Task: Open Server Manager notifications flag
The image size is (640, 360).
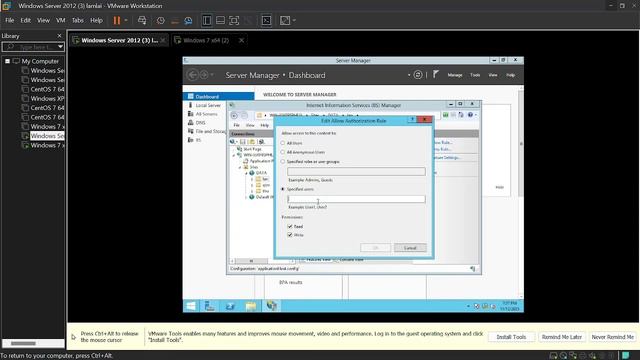Action: coord(436,74)
